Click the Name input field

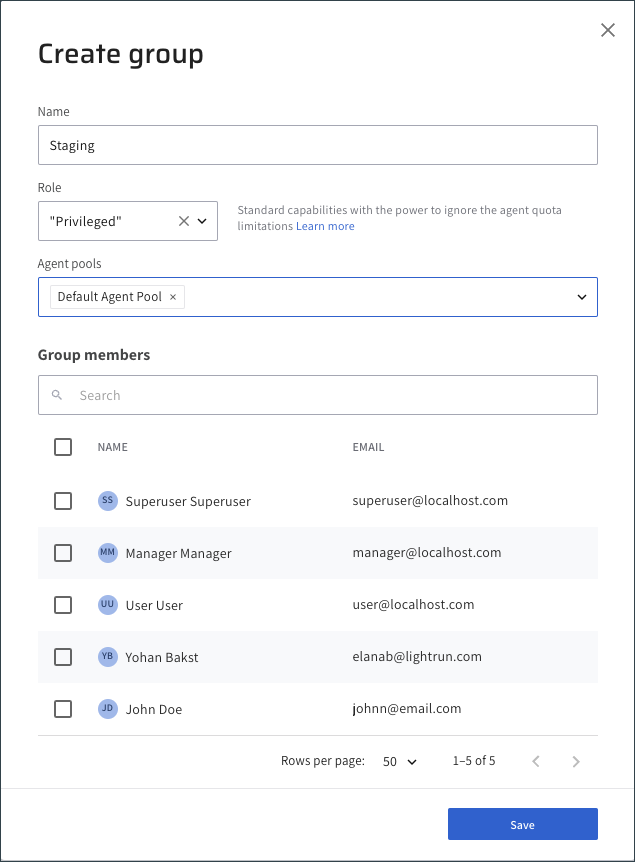317,145
